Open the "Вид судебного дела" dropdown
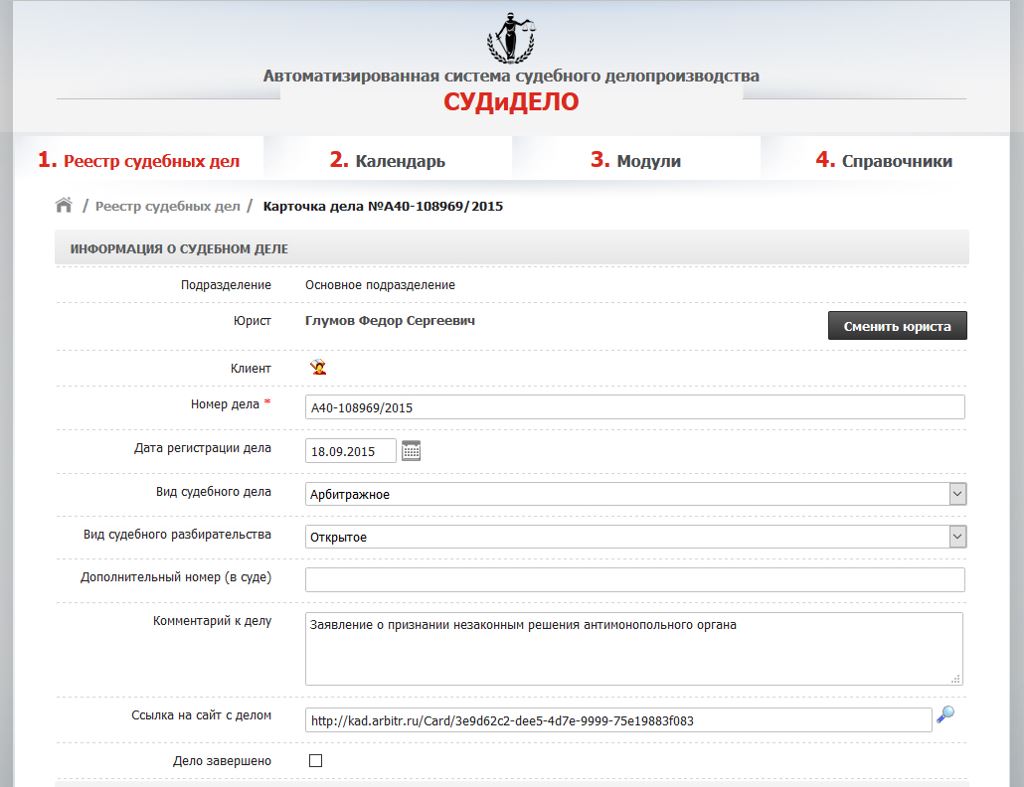This screenshot has height=787, width=1024. [x=635, y=494]
